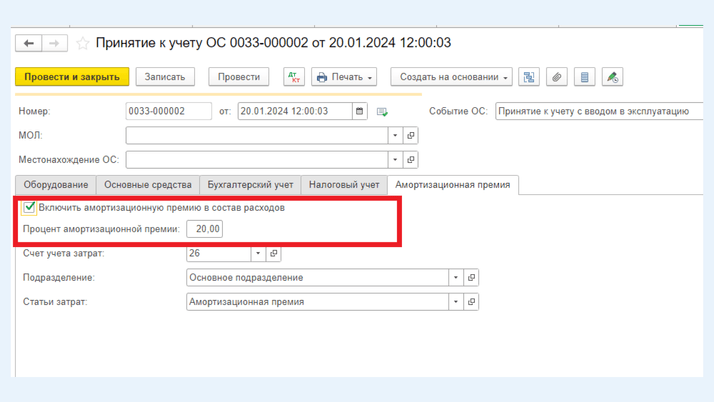
Task: Click Статьи затрат field showing Амортизационная премия
Action: 318,302
